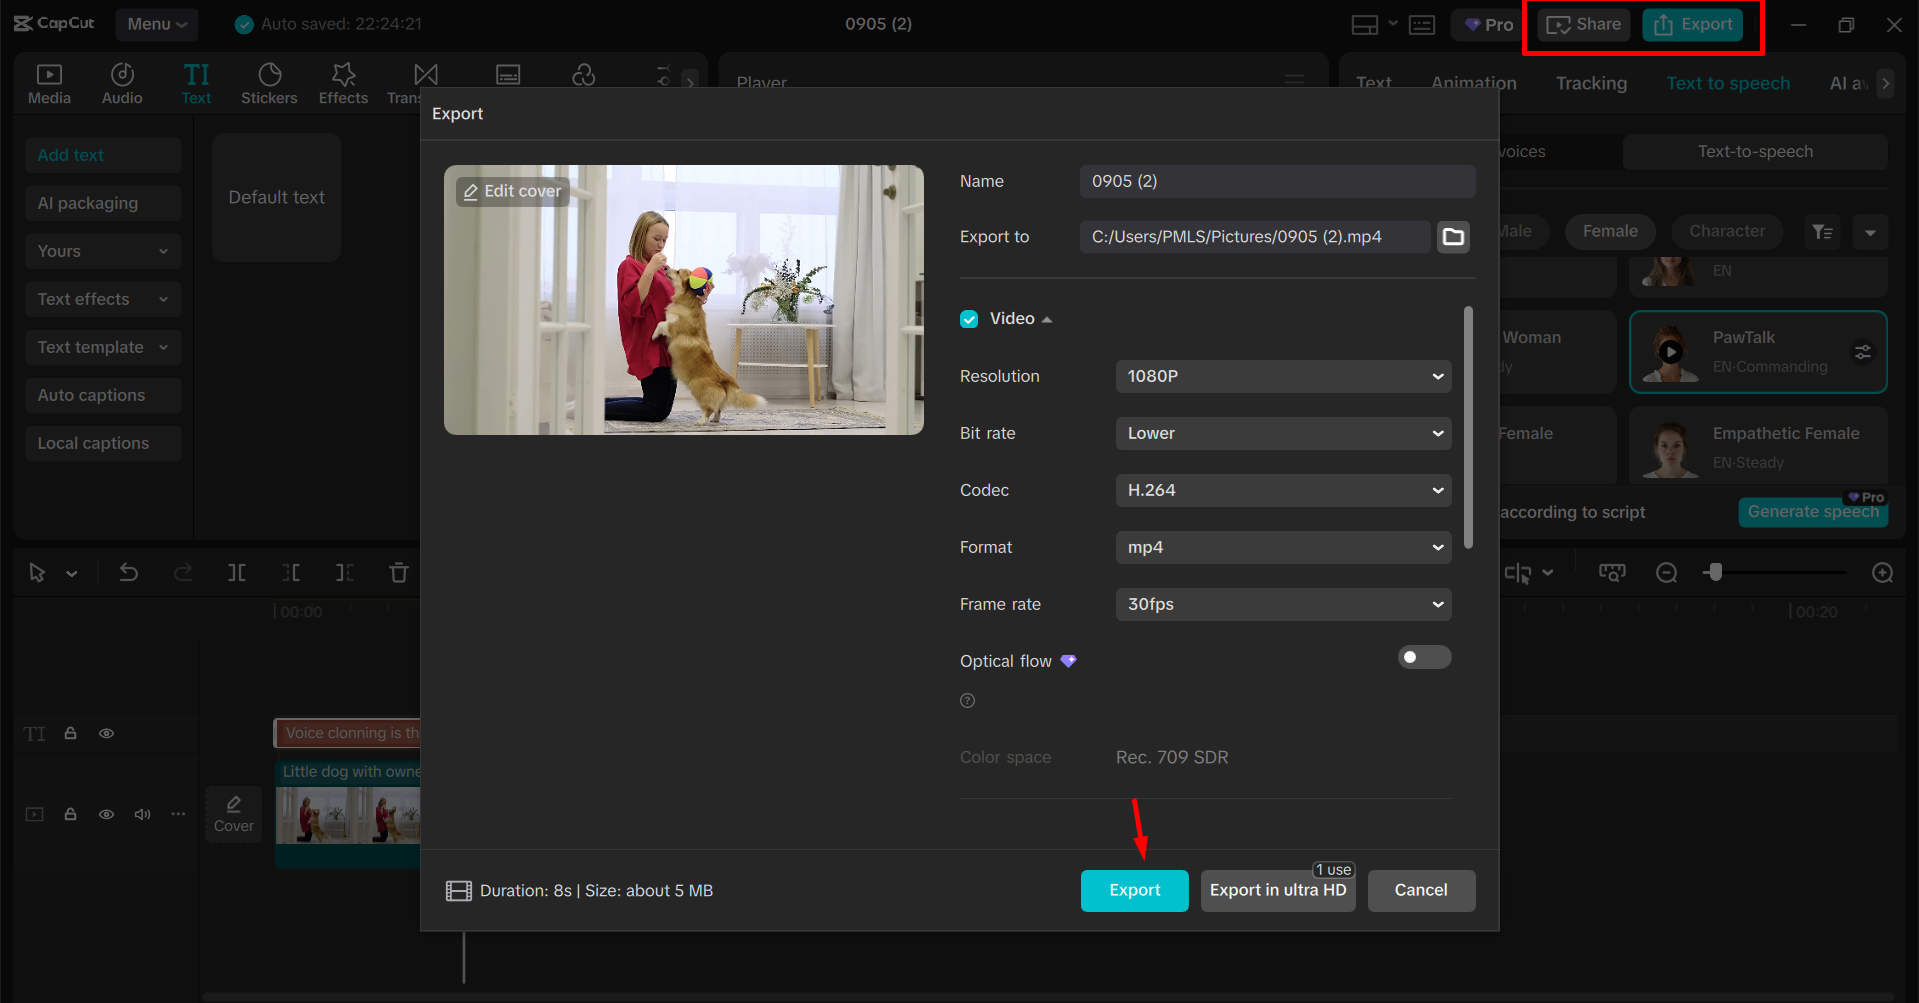The width and height of the screenshot is (1919, 1003).
Task: Click the Undo icon in the timeline toolbar
Action: [129, 572]
